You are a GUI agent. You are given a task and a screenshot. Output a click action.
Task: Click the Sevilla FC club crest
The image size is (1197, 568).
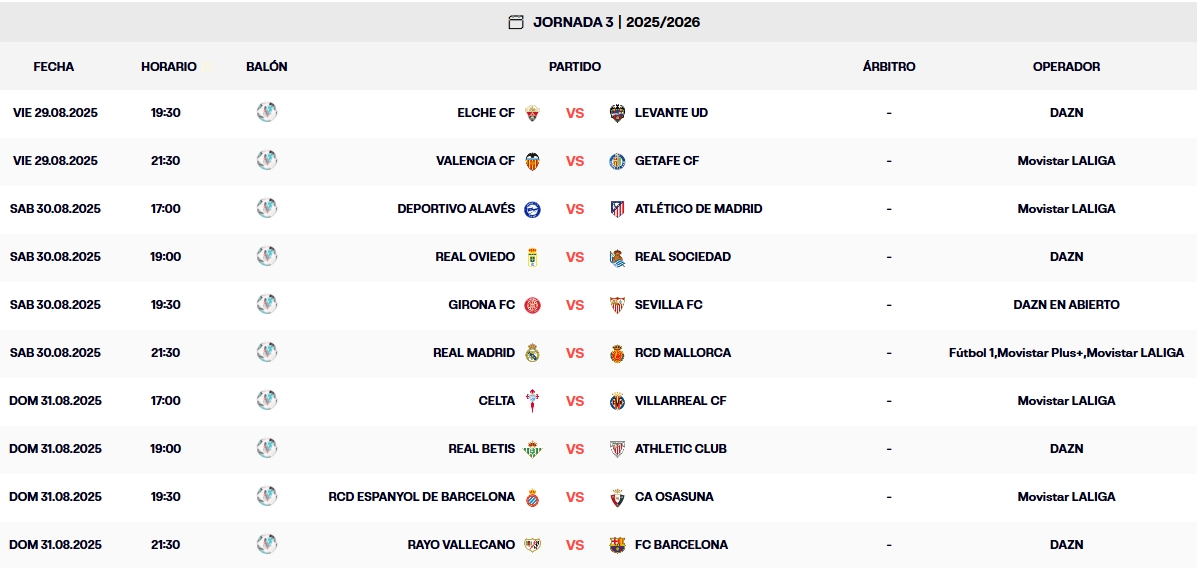tap(617, 305)
